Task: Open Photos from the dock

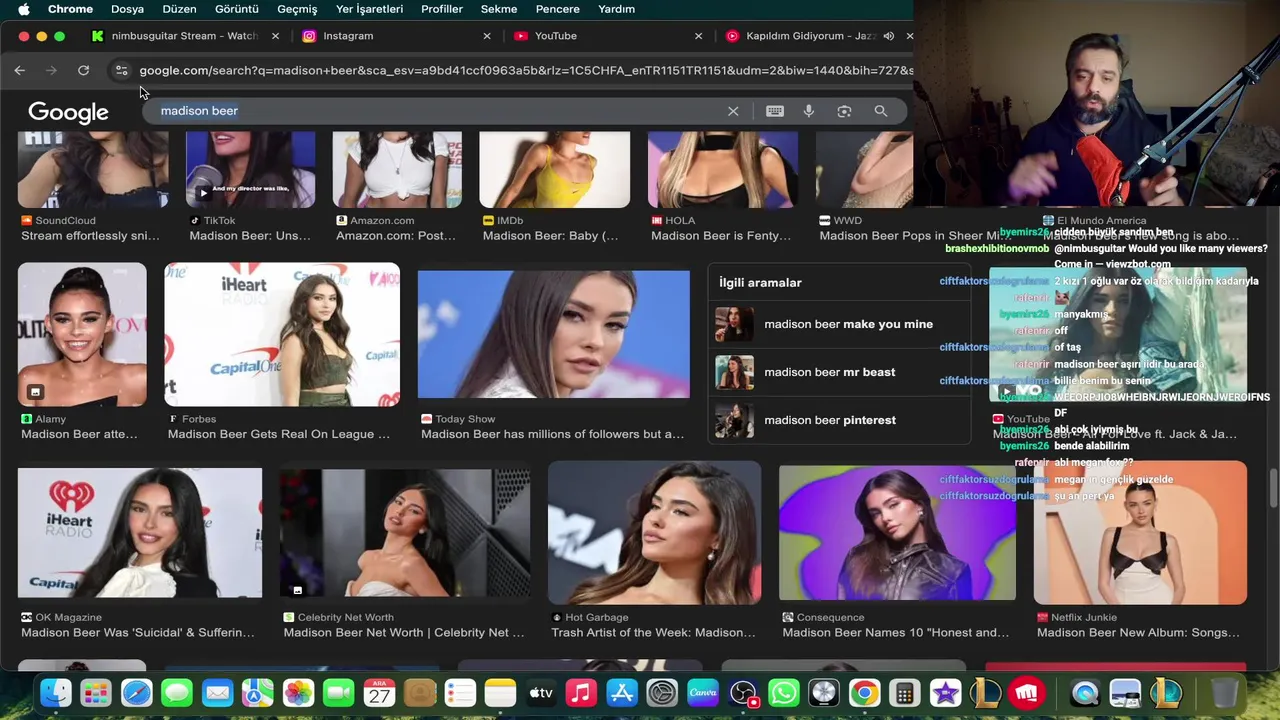Action: tap(298, 693)
